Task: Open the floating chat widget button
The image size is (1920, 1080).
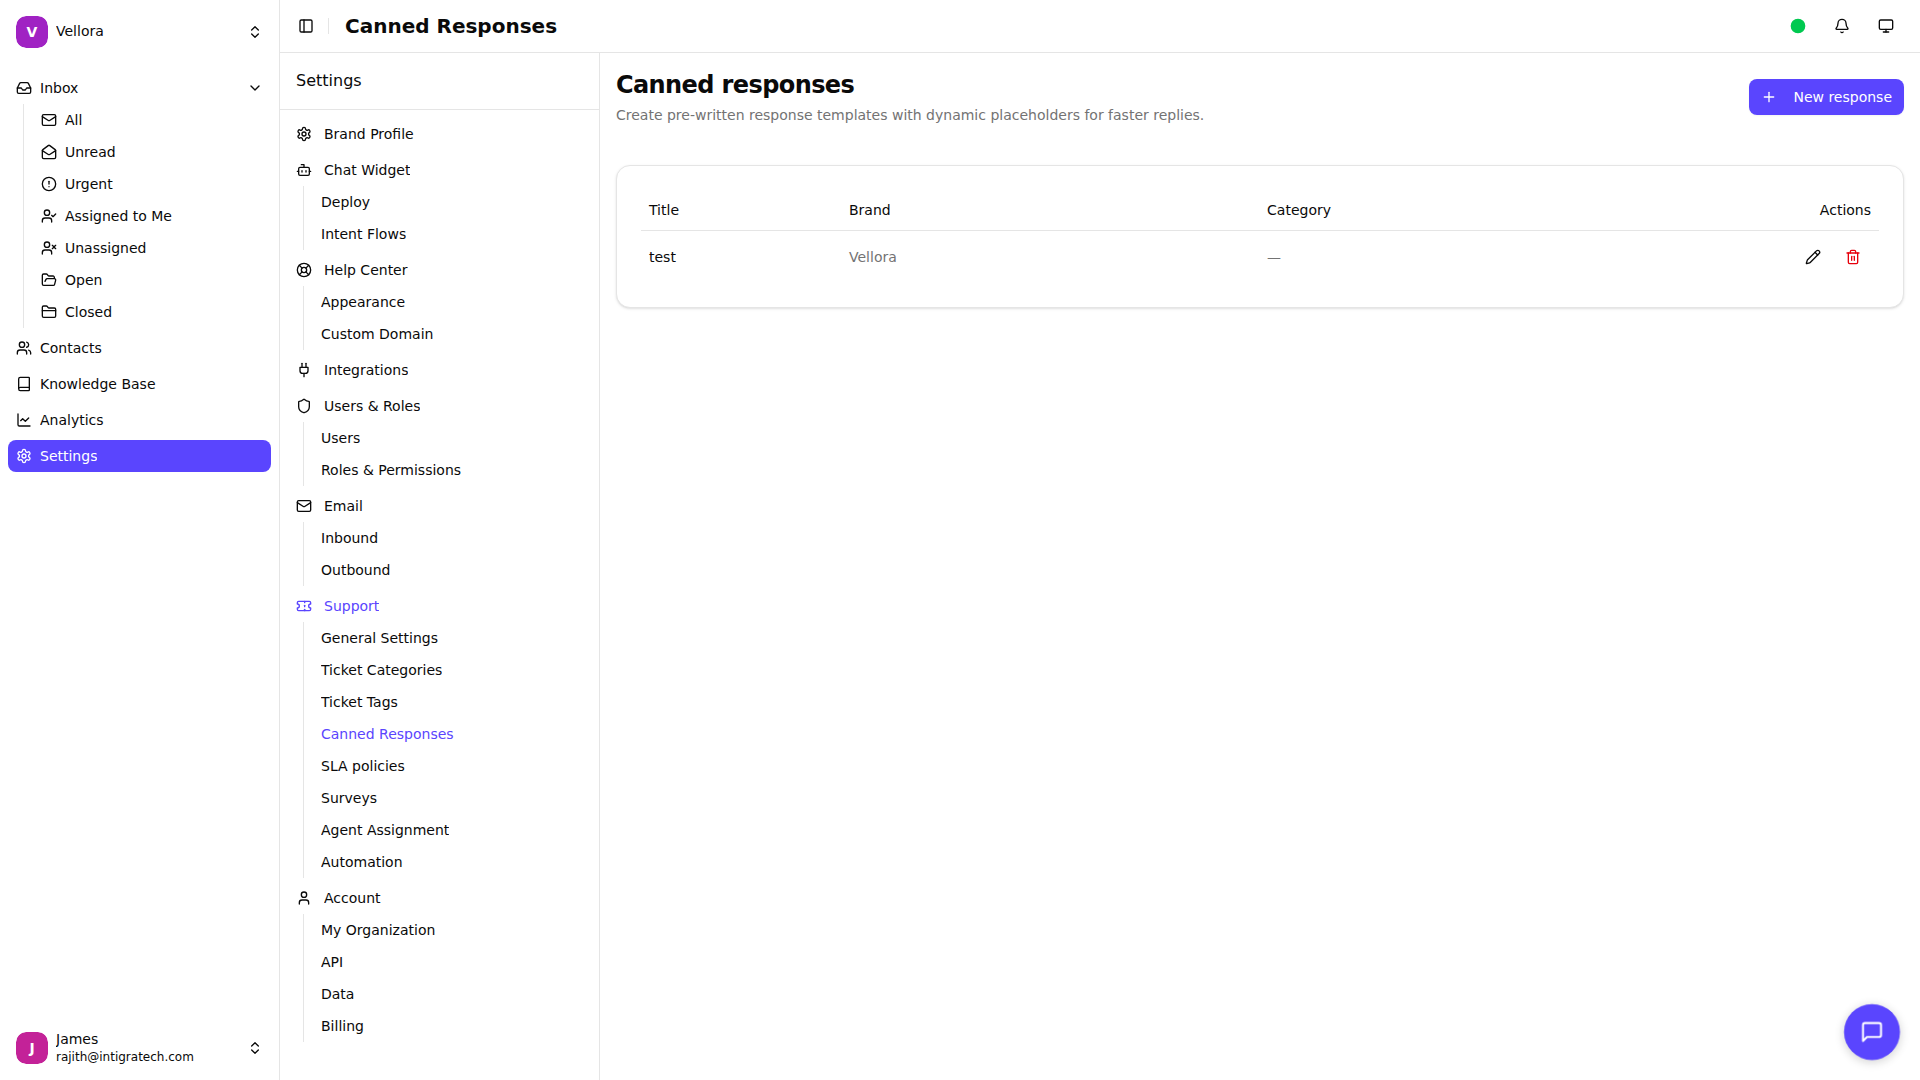Action: (1871, 1031)
